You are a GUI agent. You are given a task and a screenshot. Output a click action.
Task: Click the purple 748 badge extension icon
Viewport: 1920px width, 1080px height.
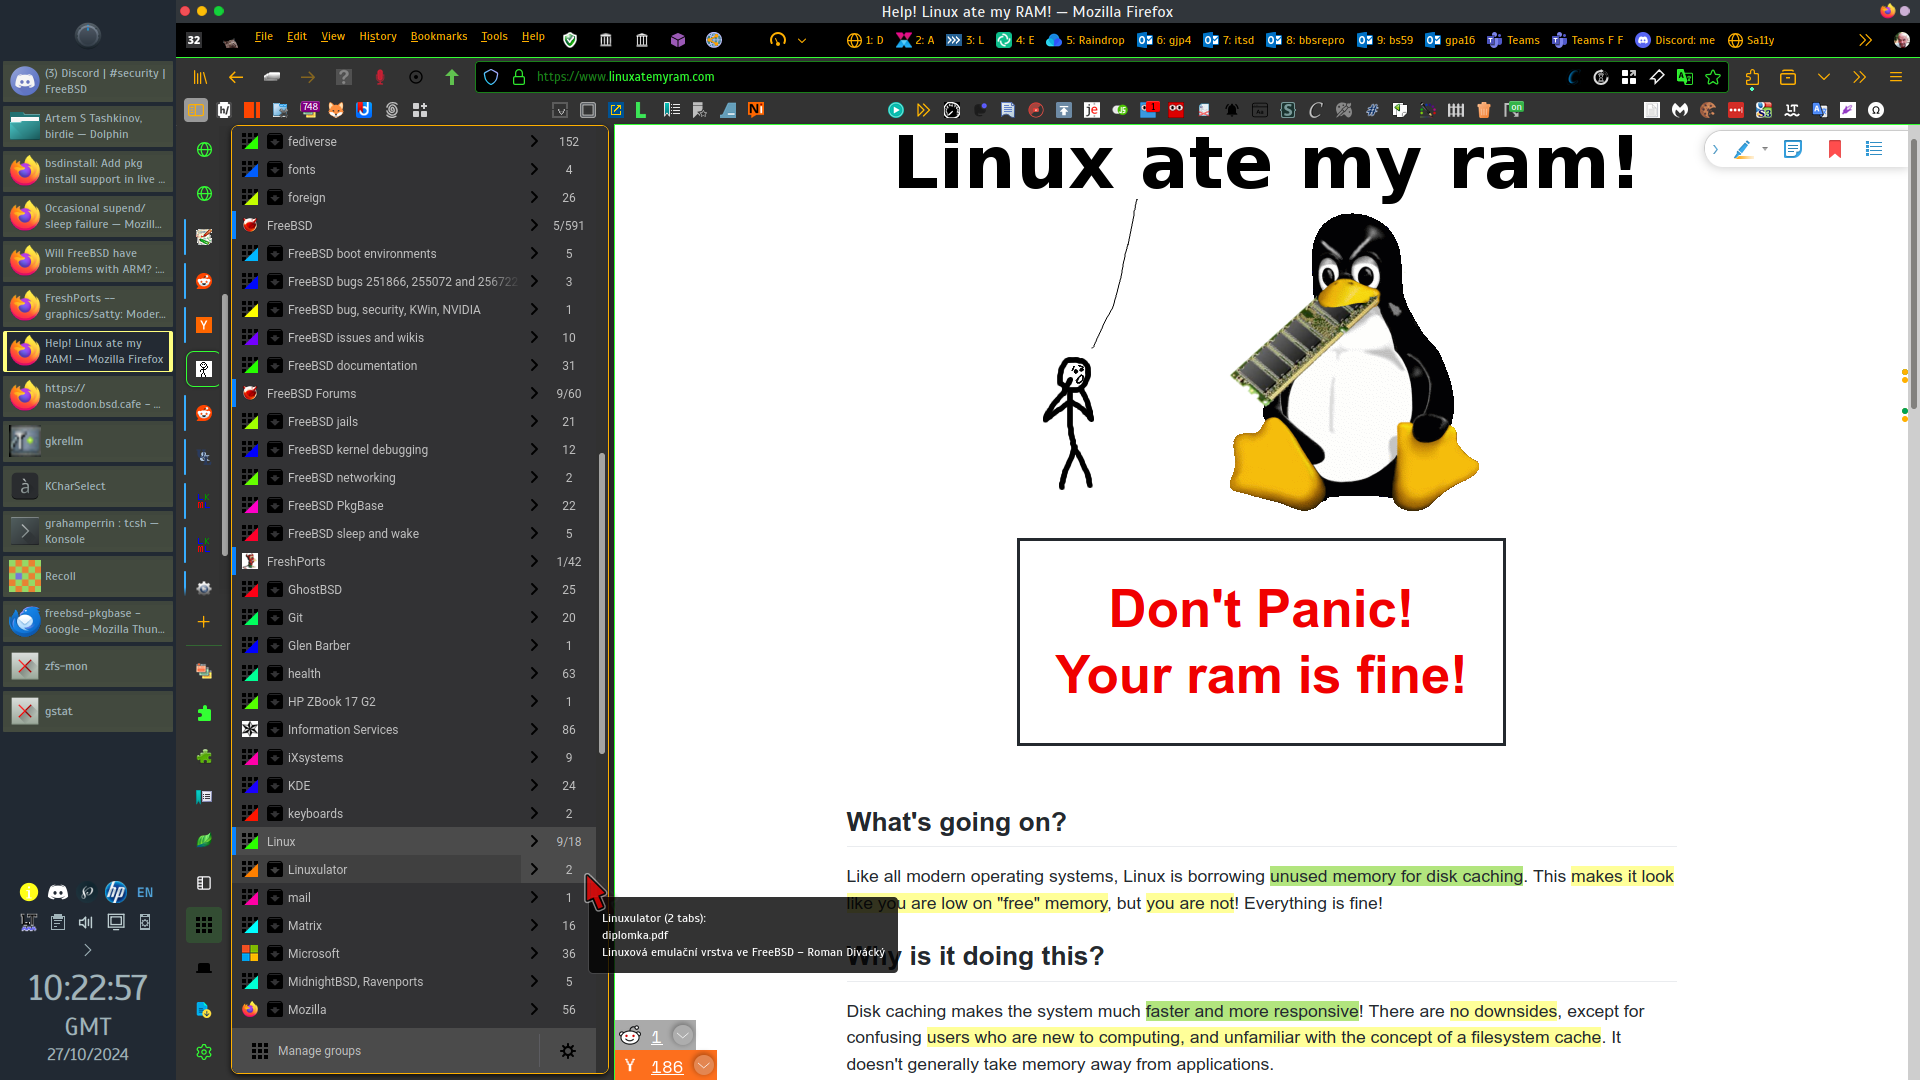click(309, 109)
